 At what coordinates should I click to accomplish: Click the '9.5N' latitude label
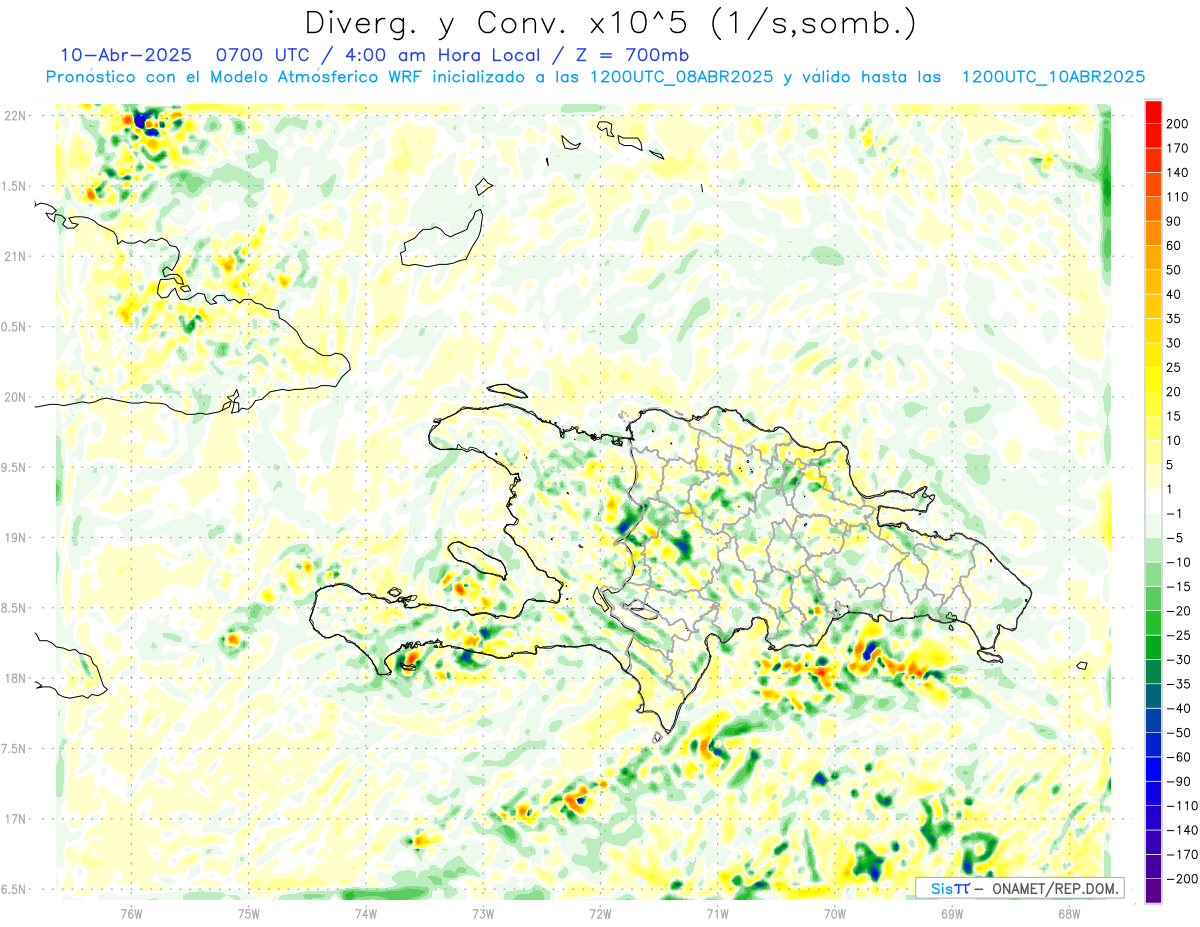pyautogui.click(x=14, y=467)
